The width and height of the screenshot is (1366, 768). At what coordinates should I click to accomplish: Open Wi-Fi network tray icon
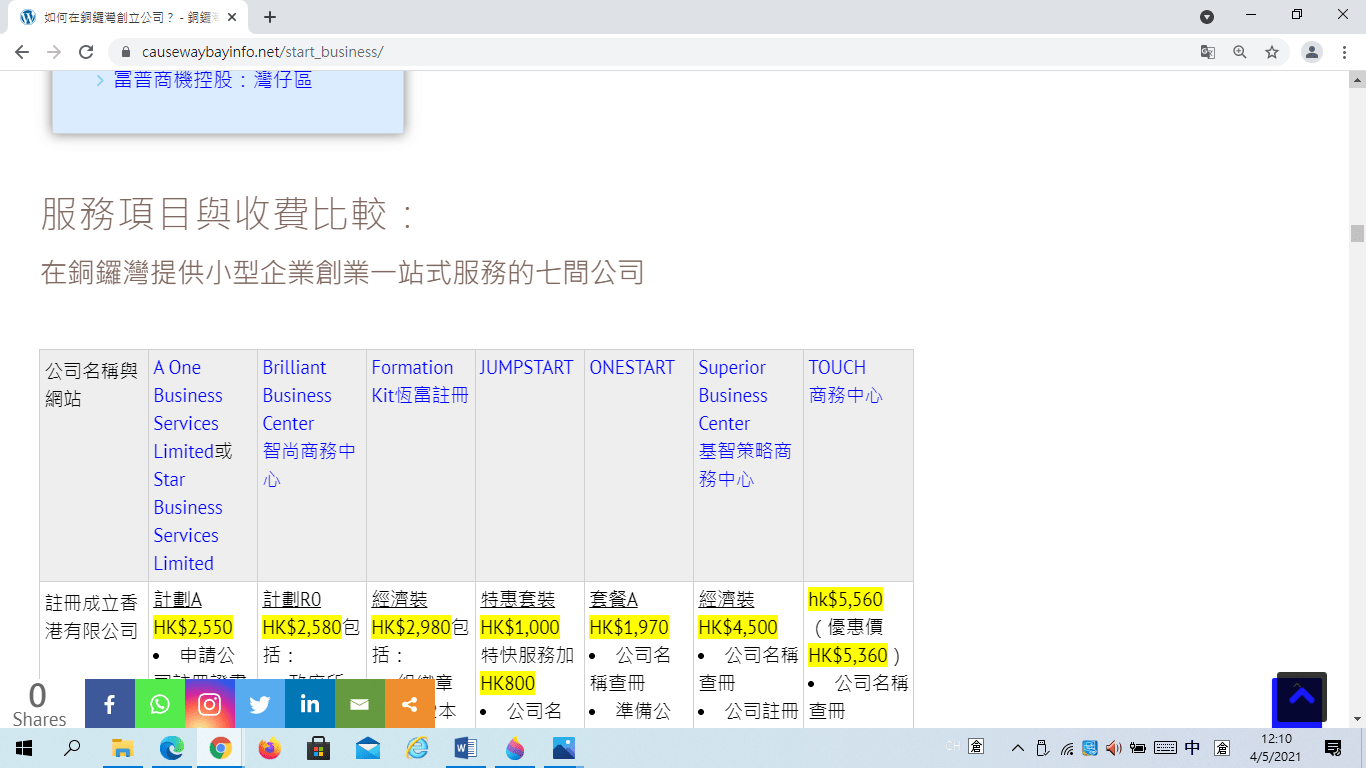[x=1066, y=748]
